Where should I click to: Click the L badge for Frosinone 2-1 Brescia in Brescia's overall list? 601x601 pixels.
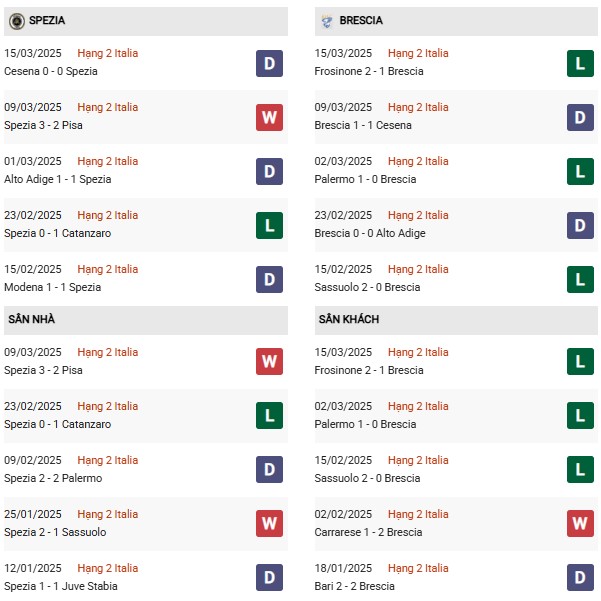pos(580,63)
